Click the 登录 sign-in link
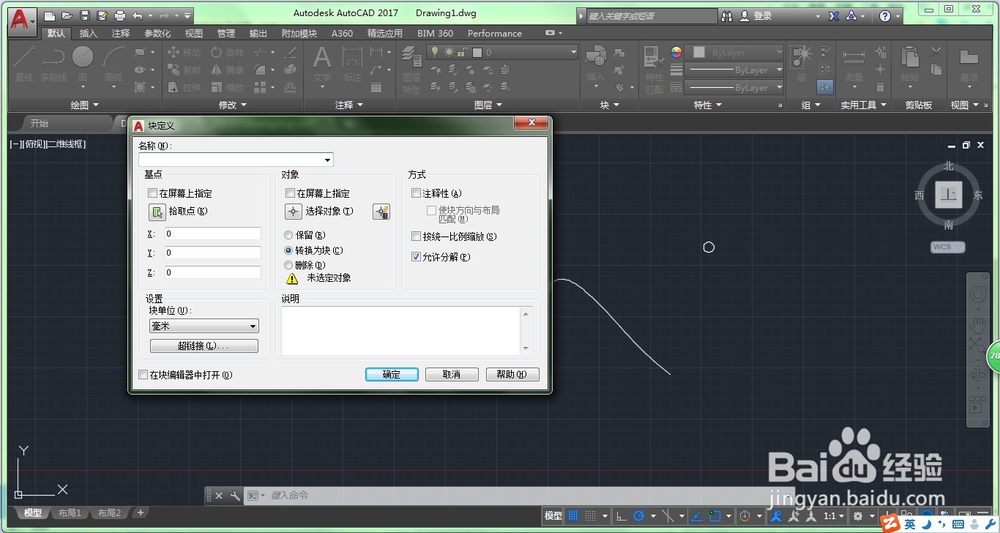 [763, 16]
